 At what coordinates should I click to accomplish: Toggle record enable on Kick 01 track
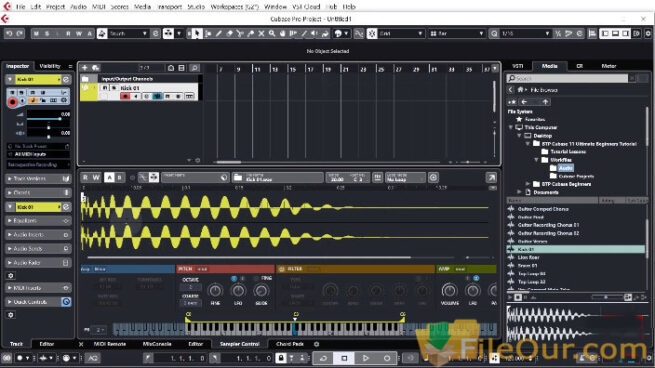tap(125, 96)
